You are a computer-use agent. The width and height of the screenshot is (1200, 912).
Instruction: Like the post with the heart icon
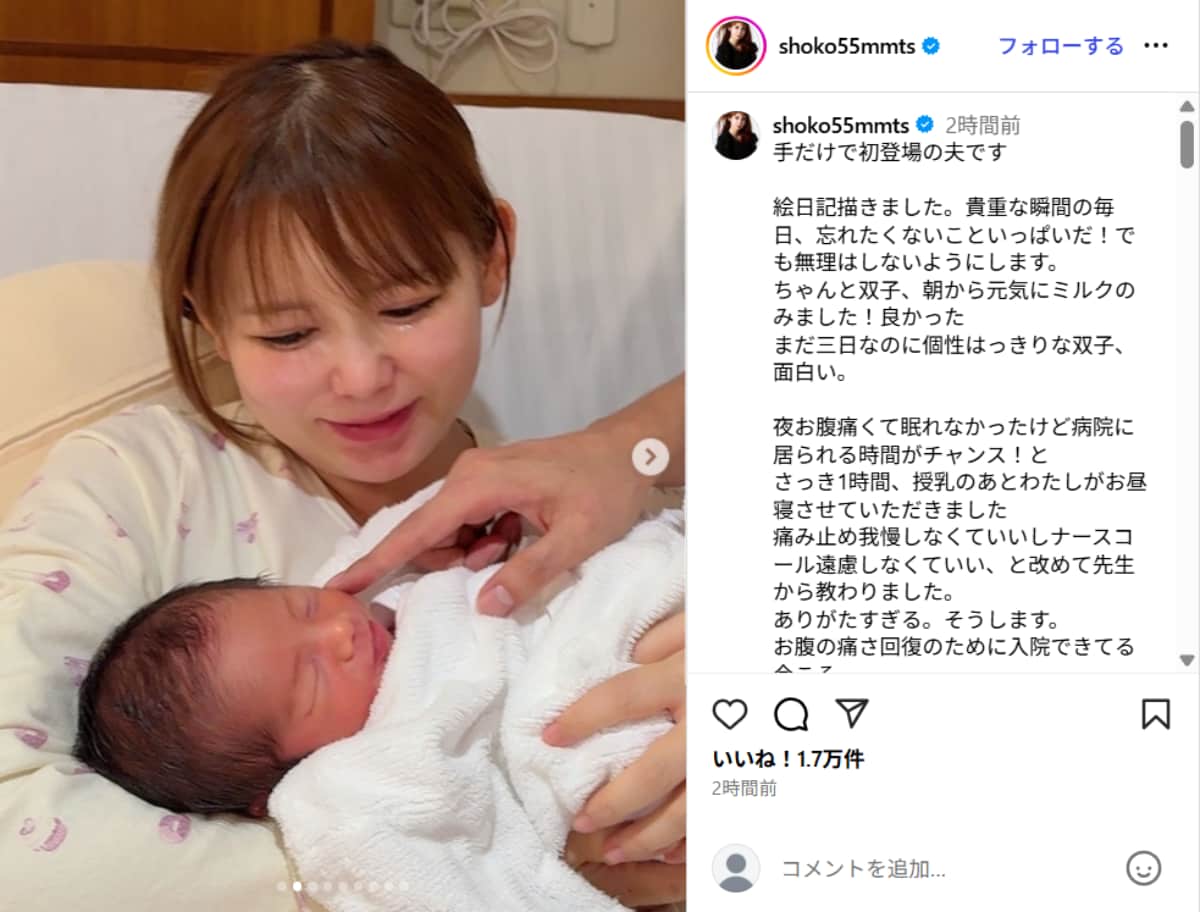click(x=730, y=713)
